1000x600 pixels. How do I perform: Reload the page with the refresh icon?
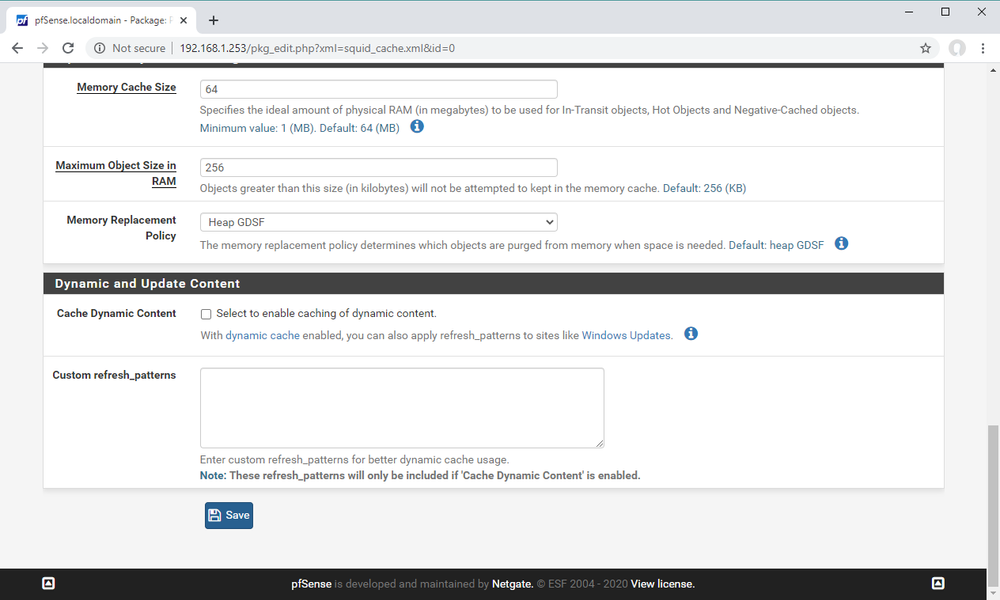pos(67,47)
